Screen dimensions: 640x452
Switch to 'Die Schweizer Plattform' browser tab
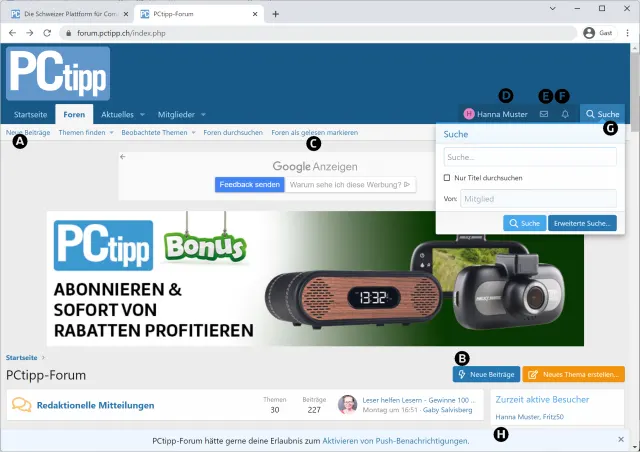click(x=70, y=14)
